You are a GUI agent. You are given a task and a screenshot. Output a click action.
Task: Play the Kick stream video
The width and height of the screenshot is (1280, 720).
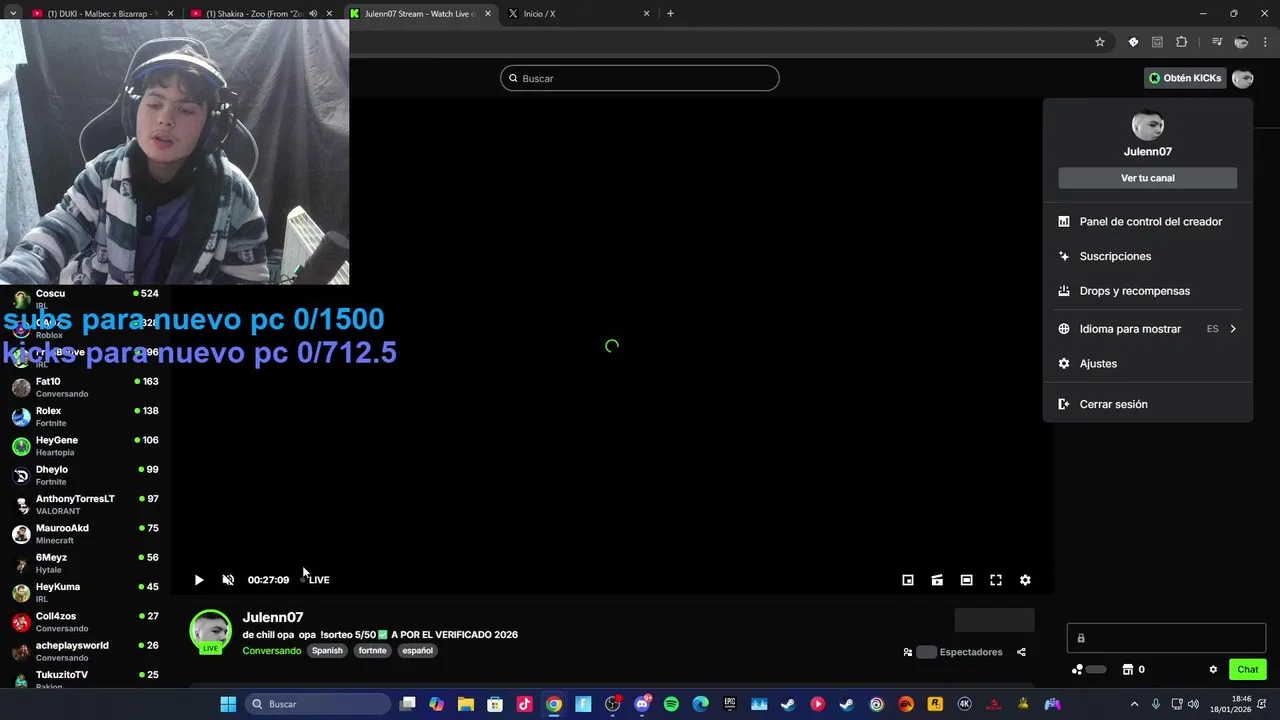[198, 580]
